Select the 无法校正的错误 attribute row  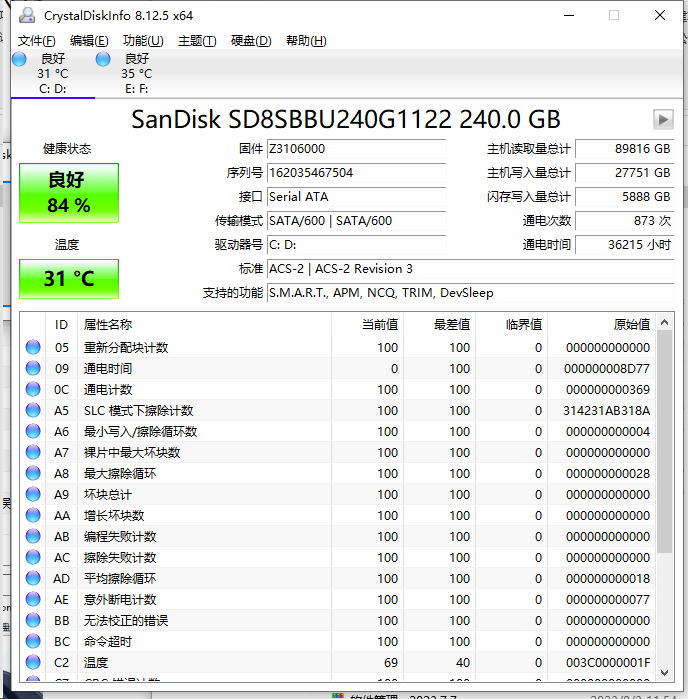coord(338,620)
